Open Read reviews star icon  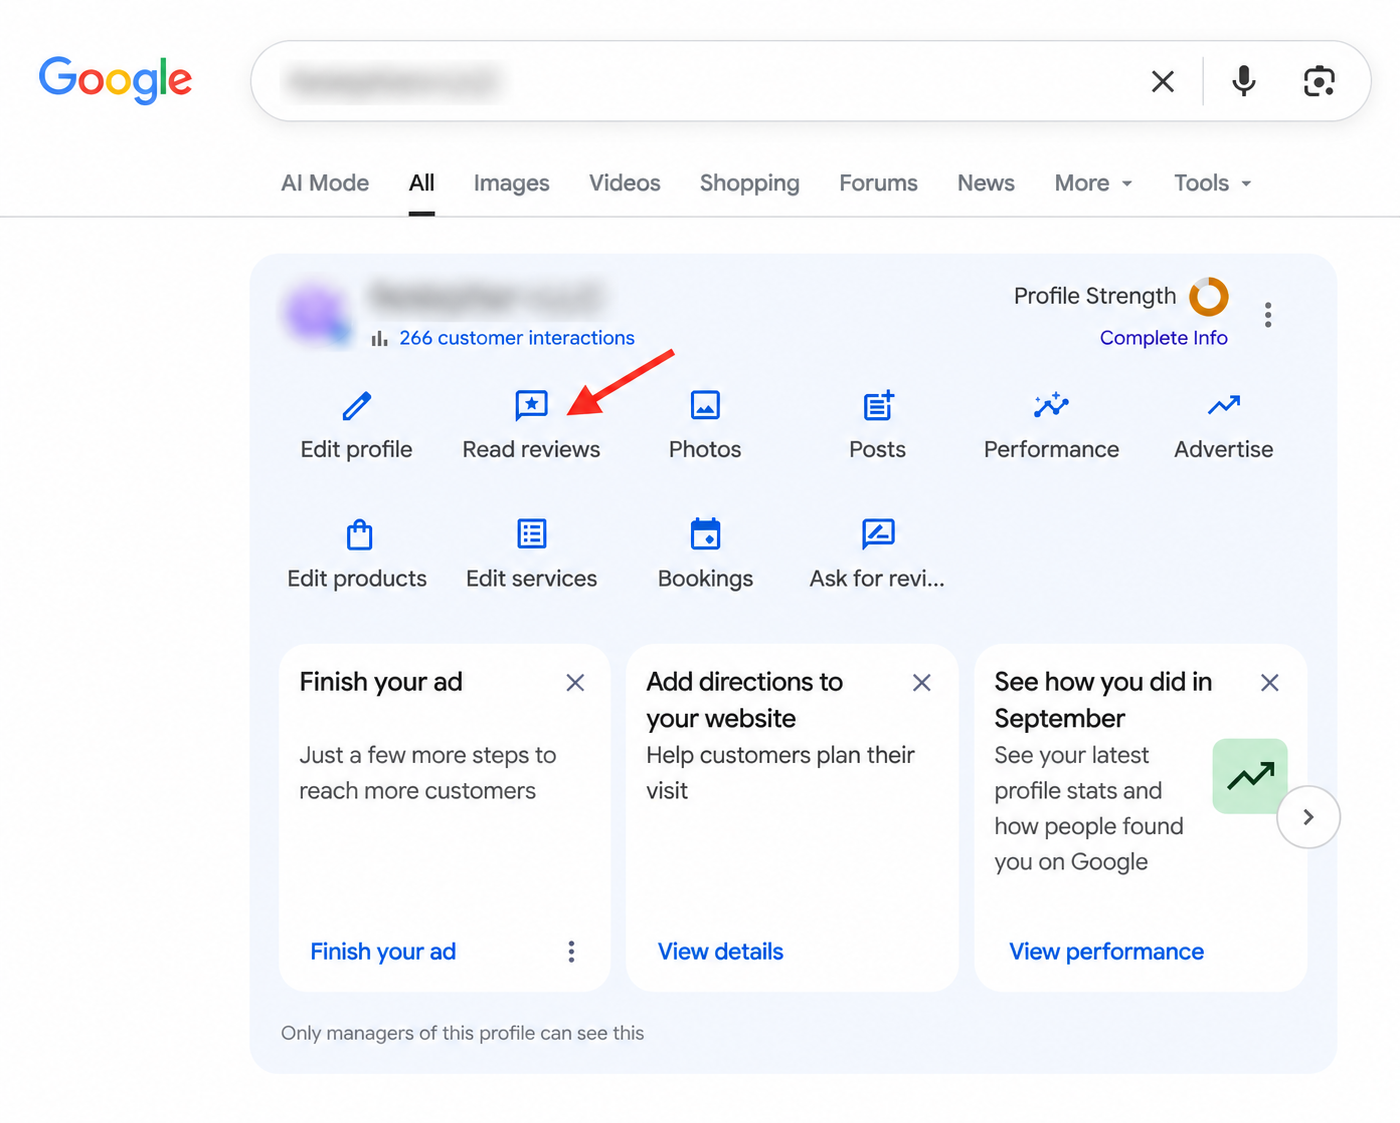pyautogui.click(x=531, y=406)
